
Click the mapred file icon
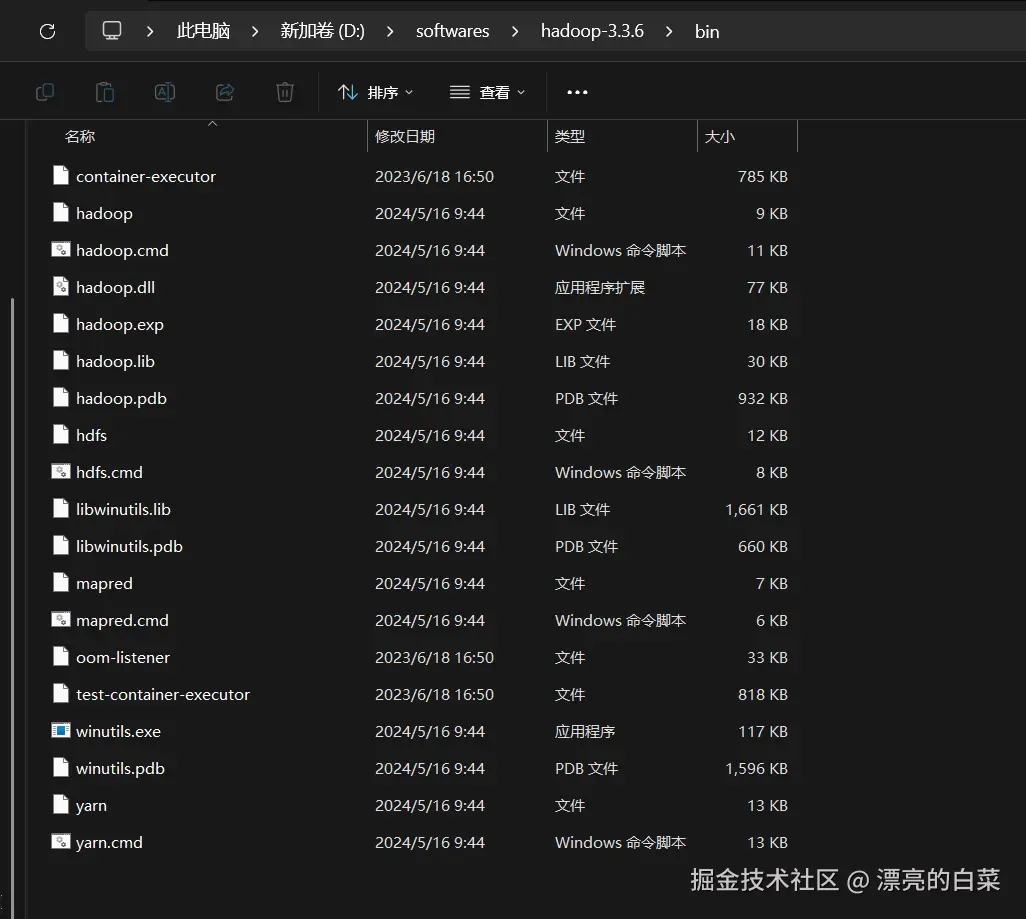[61, 583]
